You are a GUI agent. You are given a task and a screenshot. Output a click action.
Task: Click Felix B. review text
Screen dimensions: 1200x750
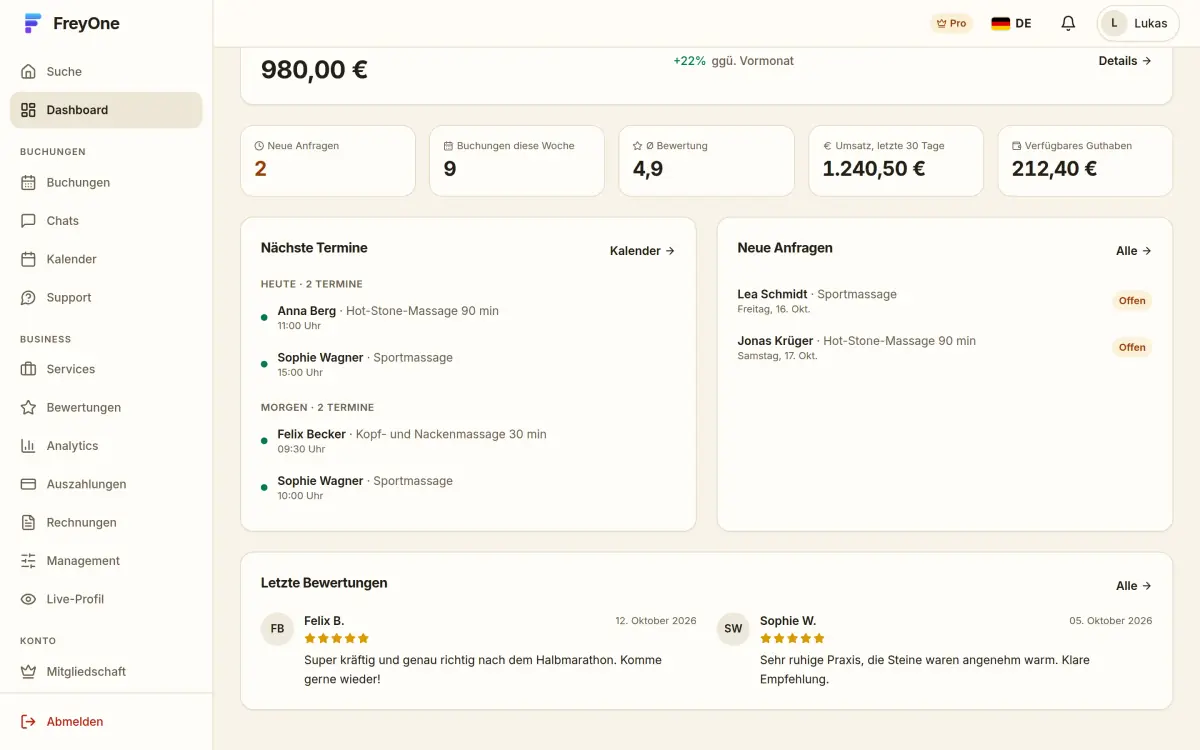pyautogui.click(x=483, y=670)
